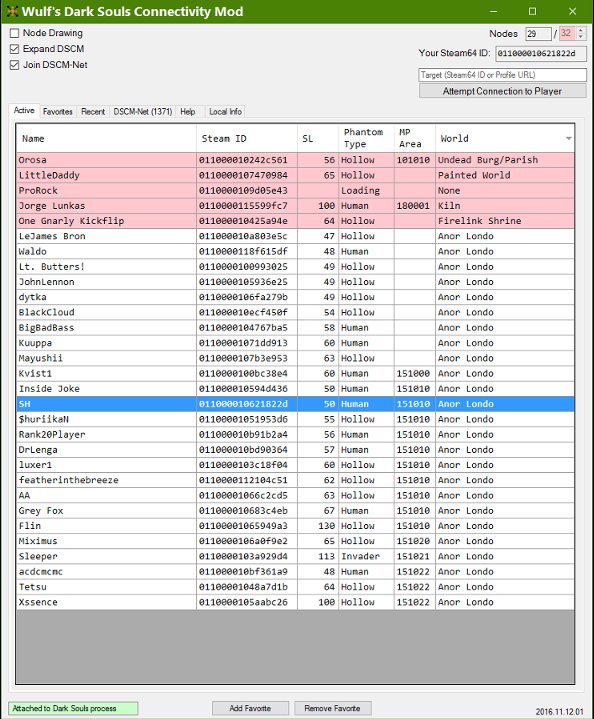Image resolution: width=594 pixels, height=719 pixels.
Task: Click the Remove Favorite button
Action: coord(332,708)
